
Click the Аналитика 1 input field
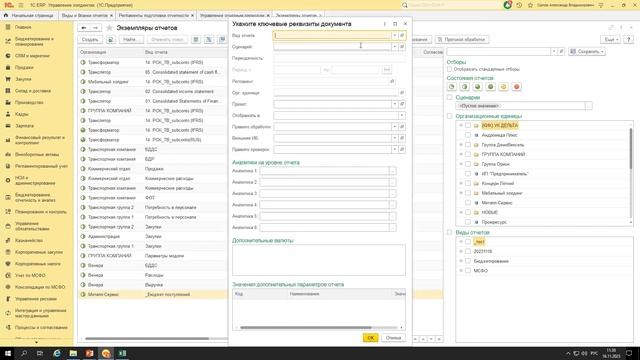[x=324, y=171]
